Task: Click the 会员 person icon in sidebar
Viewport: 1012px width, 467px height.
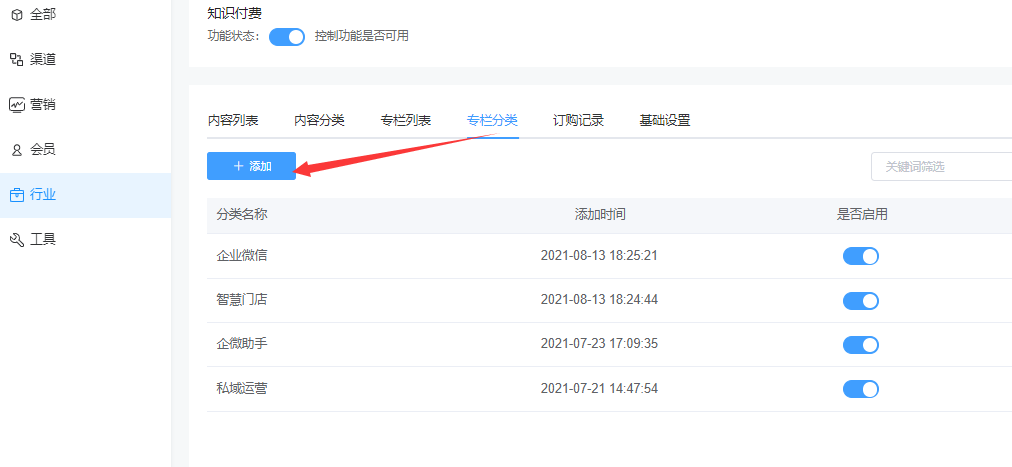Action: point(17,150)
